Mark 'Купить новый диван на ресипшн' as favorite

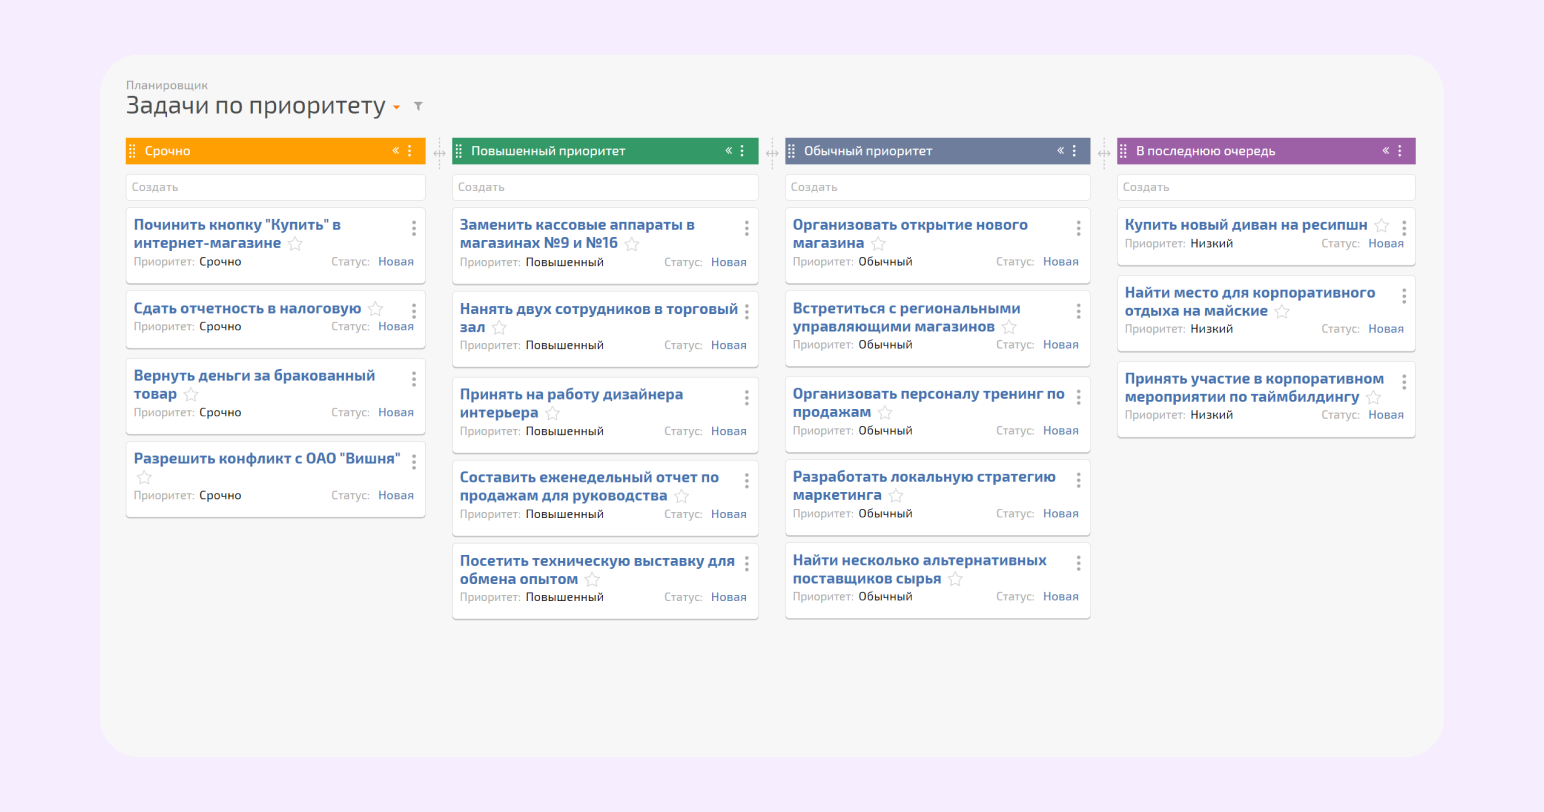coord(1381,226)
